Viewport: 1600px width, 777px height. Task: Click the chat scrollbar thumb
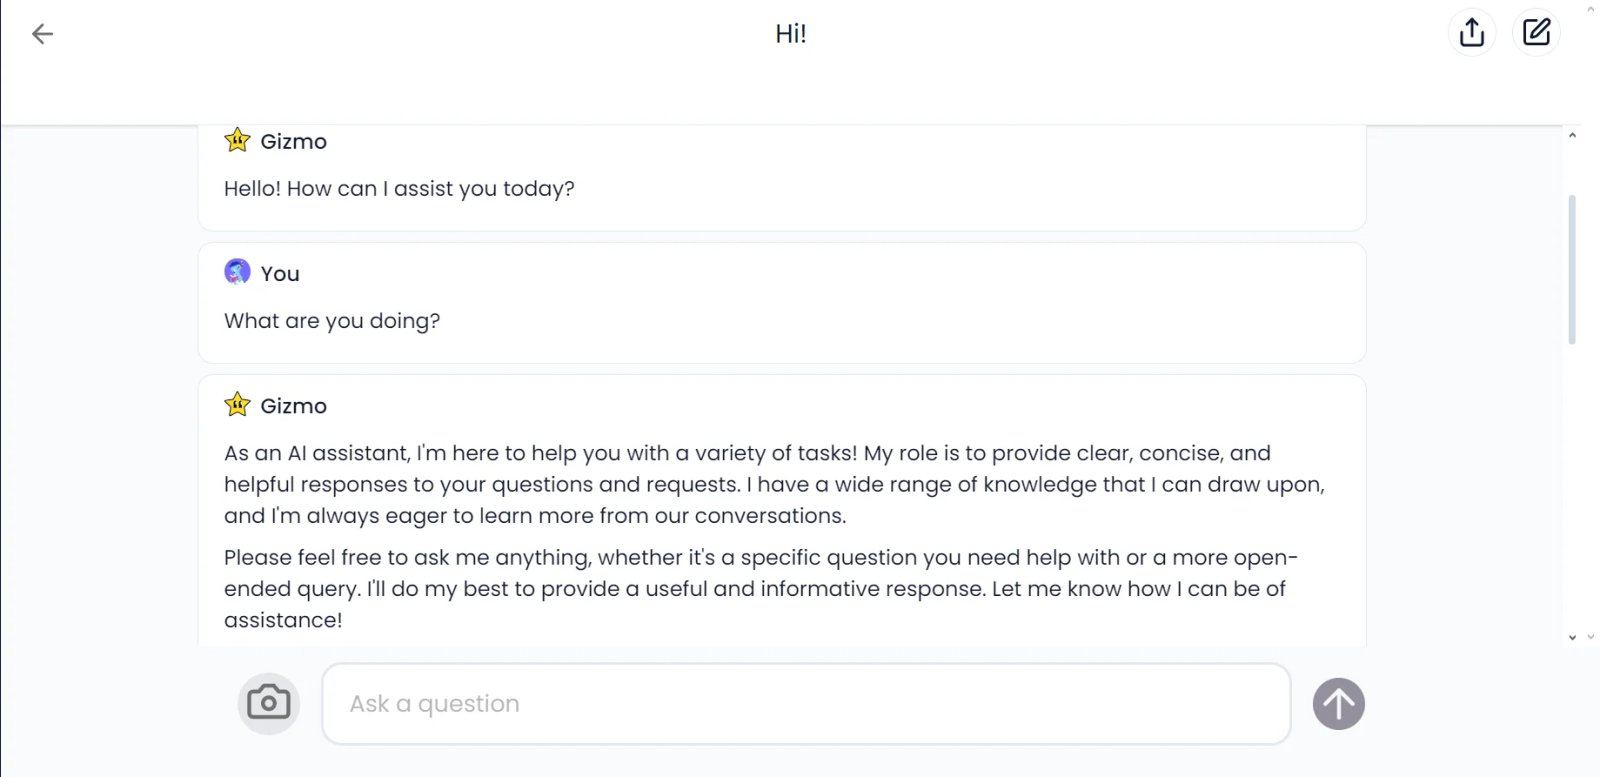click(x=1572, y=270)
